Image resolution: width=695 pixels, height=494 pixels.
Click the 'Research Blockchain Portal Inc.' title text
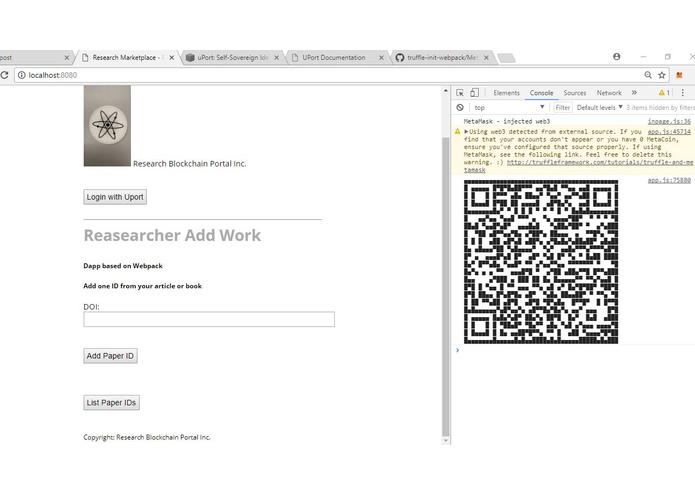click(190, 163)
